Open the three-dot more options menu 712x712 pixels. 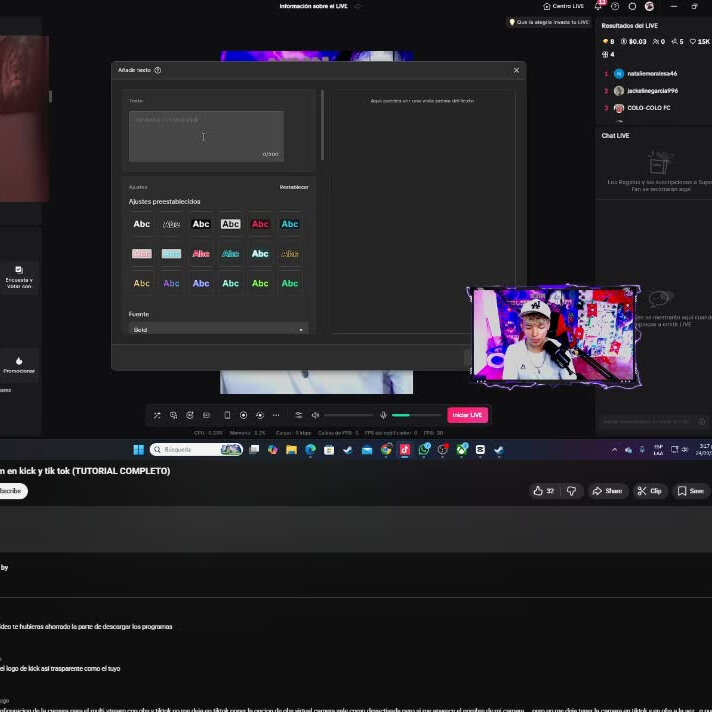click(276, 415)
